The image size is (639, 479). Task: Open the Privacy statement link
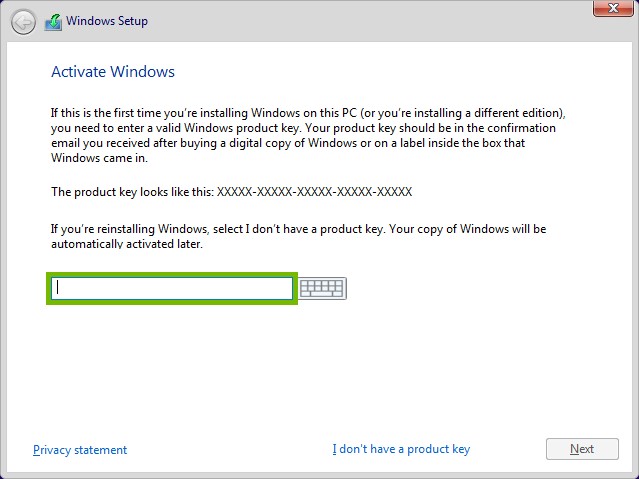point(80,450)
